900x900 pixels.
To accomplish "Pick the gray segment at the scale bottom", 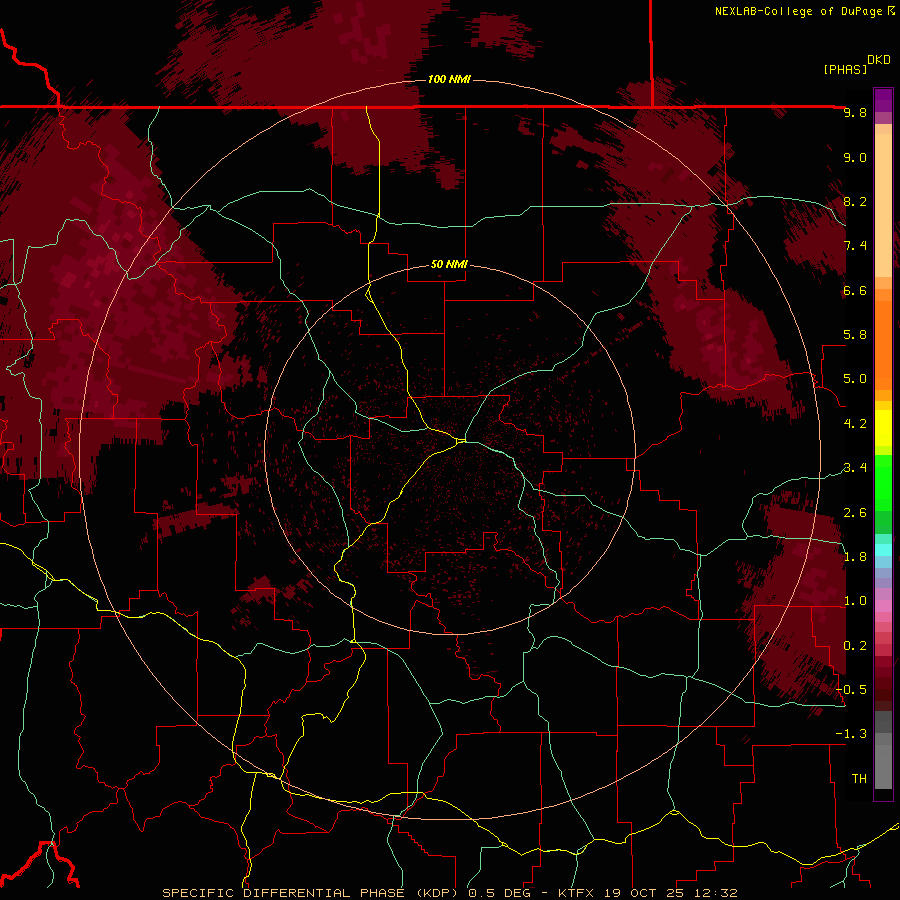I will point(883,766).
